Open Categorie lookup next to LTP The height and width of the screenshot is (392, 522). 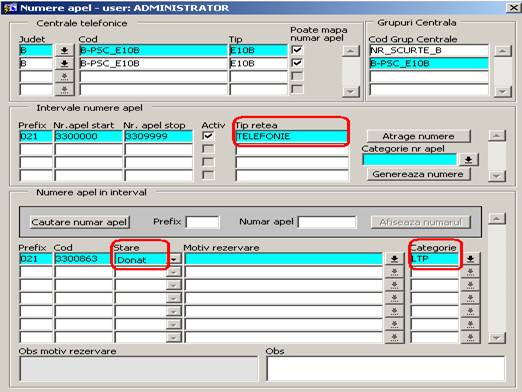click(x=470, y=259)
